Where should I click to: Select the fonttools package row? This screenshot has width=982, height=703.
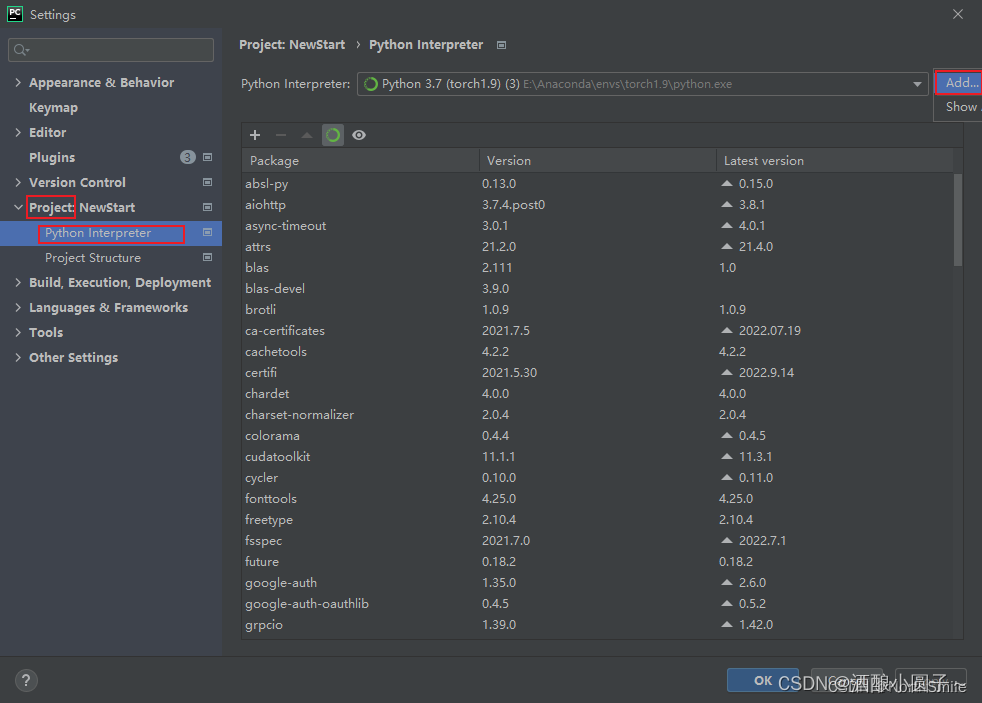point(597,499)
